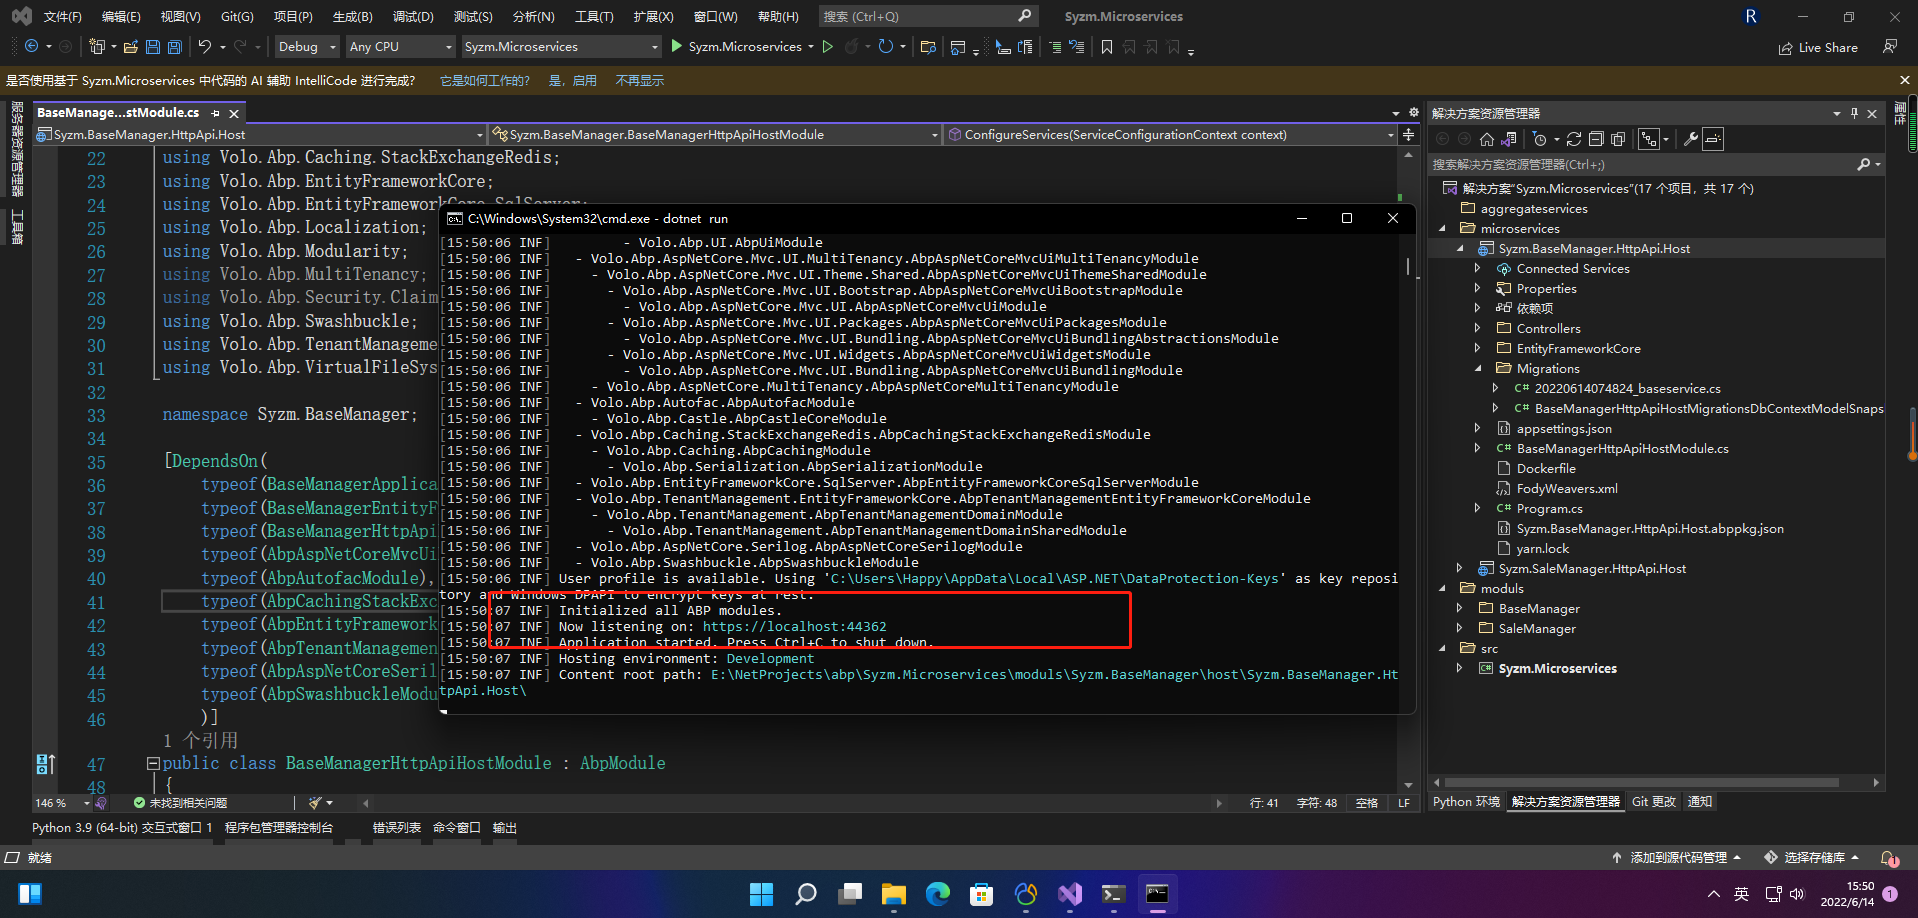Expand the Syzm.SaleManager.HttpApi.Host project node
1918x918 pixels.
1460,568
